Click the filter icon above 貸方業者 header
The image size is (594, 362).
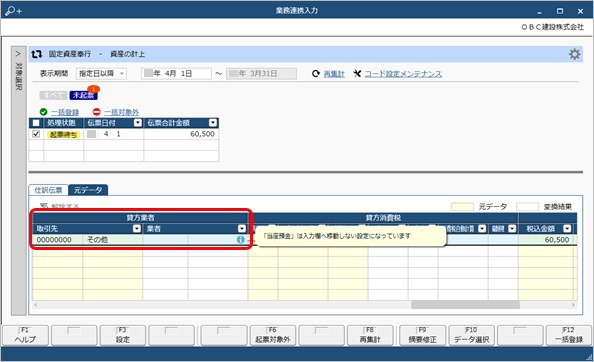pyautogui.click(x=44, y=206)
